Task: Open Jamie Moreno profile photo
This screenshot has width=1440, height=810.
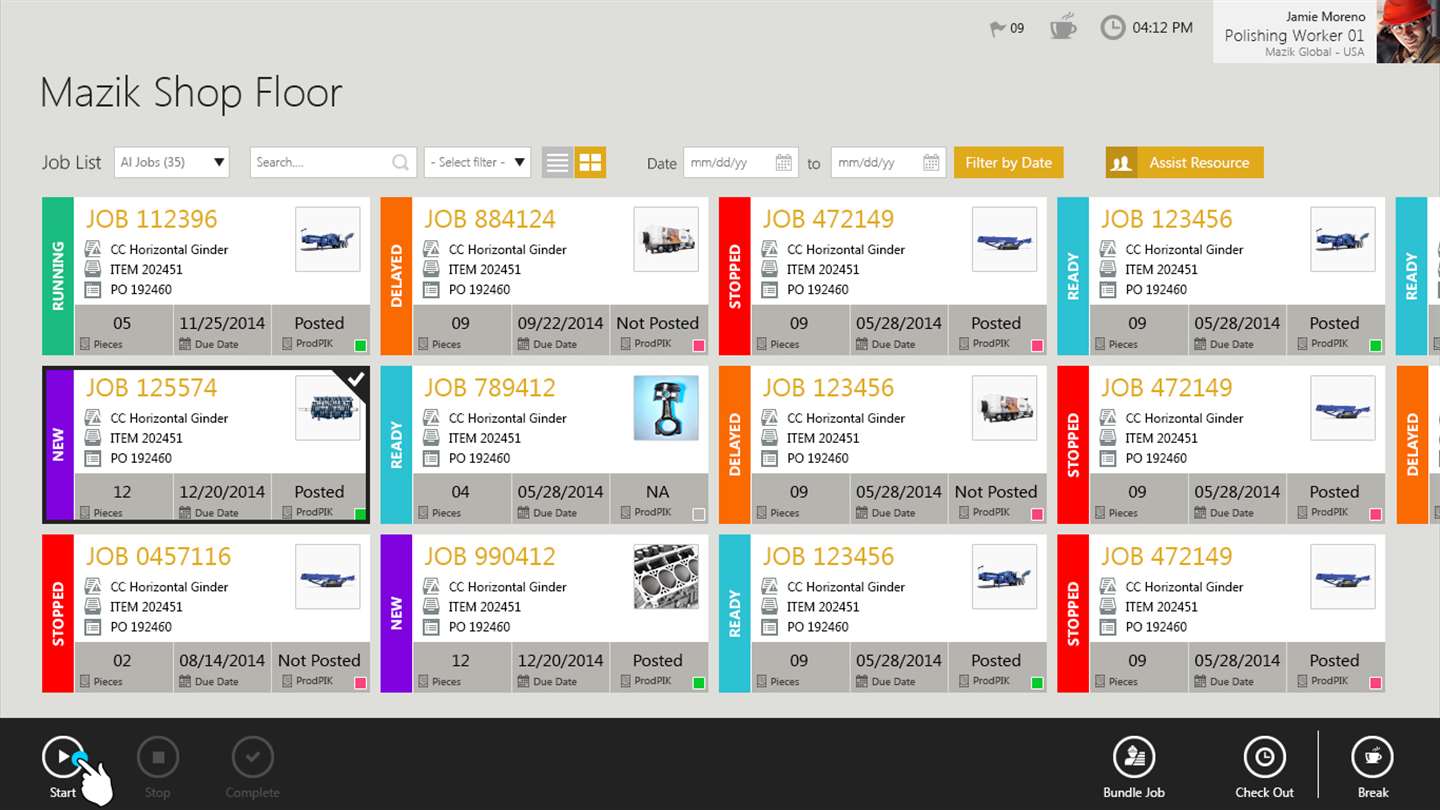Action: 1408,32
